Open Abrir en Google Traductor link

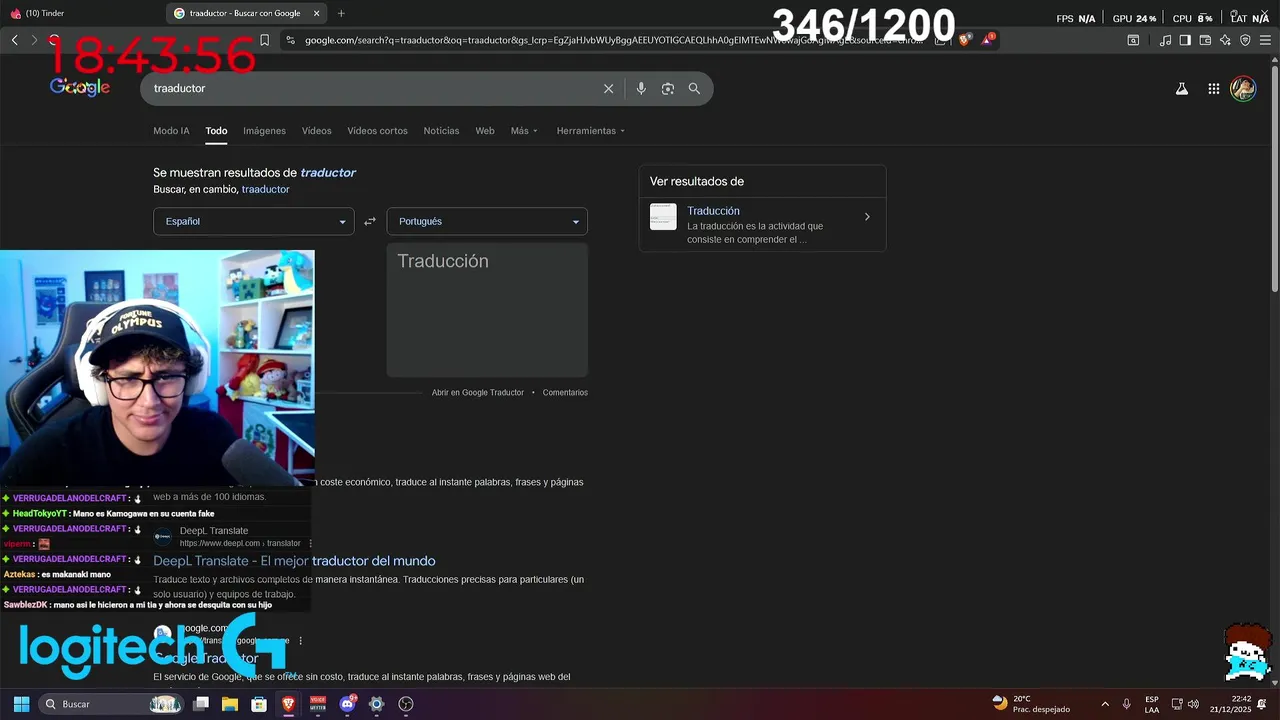click(478, 393)
